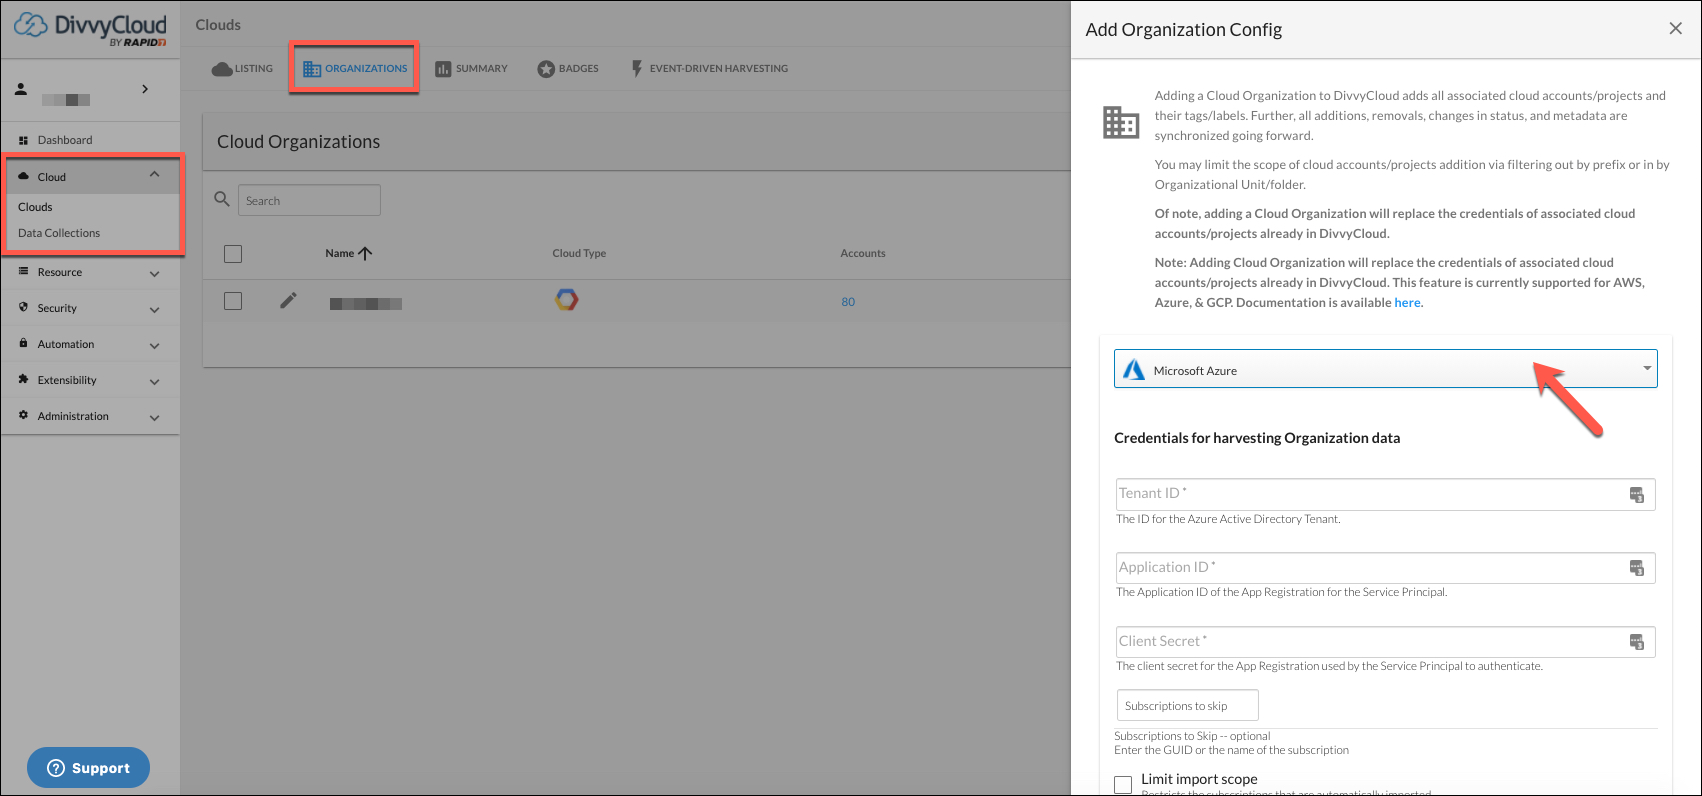The height and width of the screenshot is (796, 1702).
Task: Open the 80 accounts link
Action: coord(848,302)
